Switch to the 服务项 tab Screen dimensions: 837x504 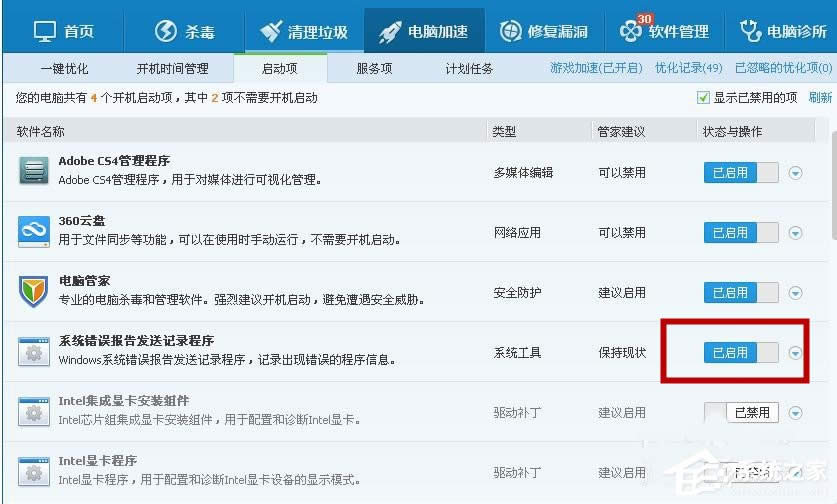tap(374, 68)
